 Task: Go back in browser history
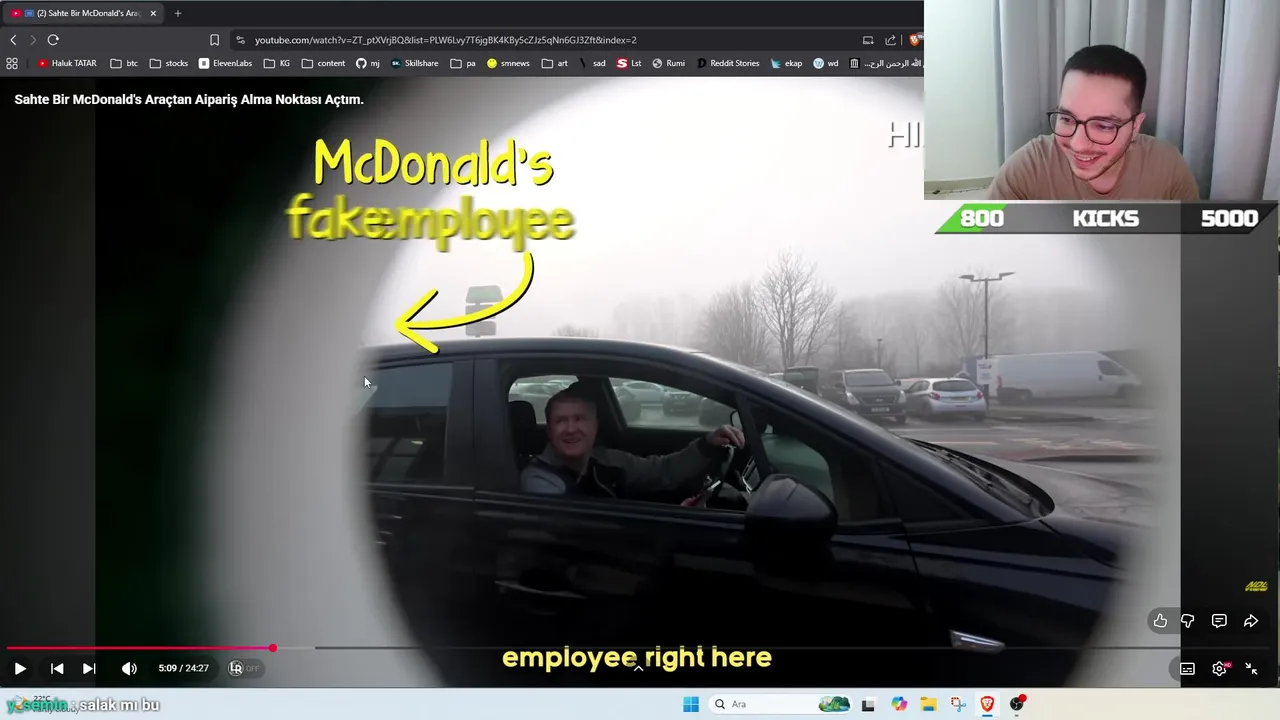[13, 40]
